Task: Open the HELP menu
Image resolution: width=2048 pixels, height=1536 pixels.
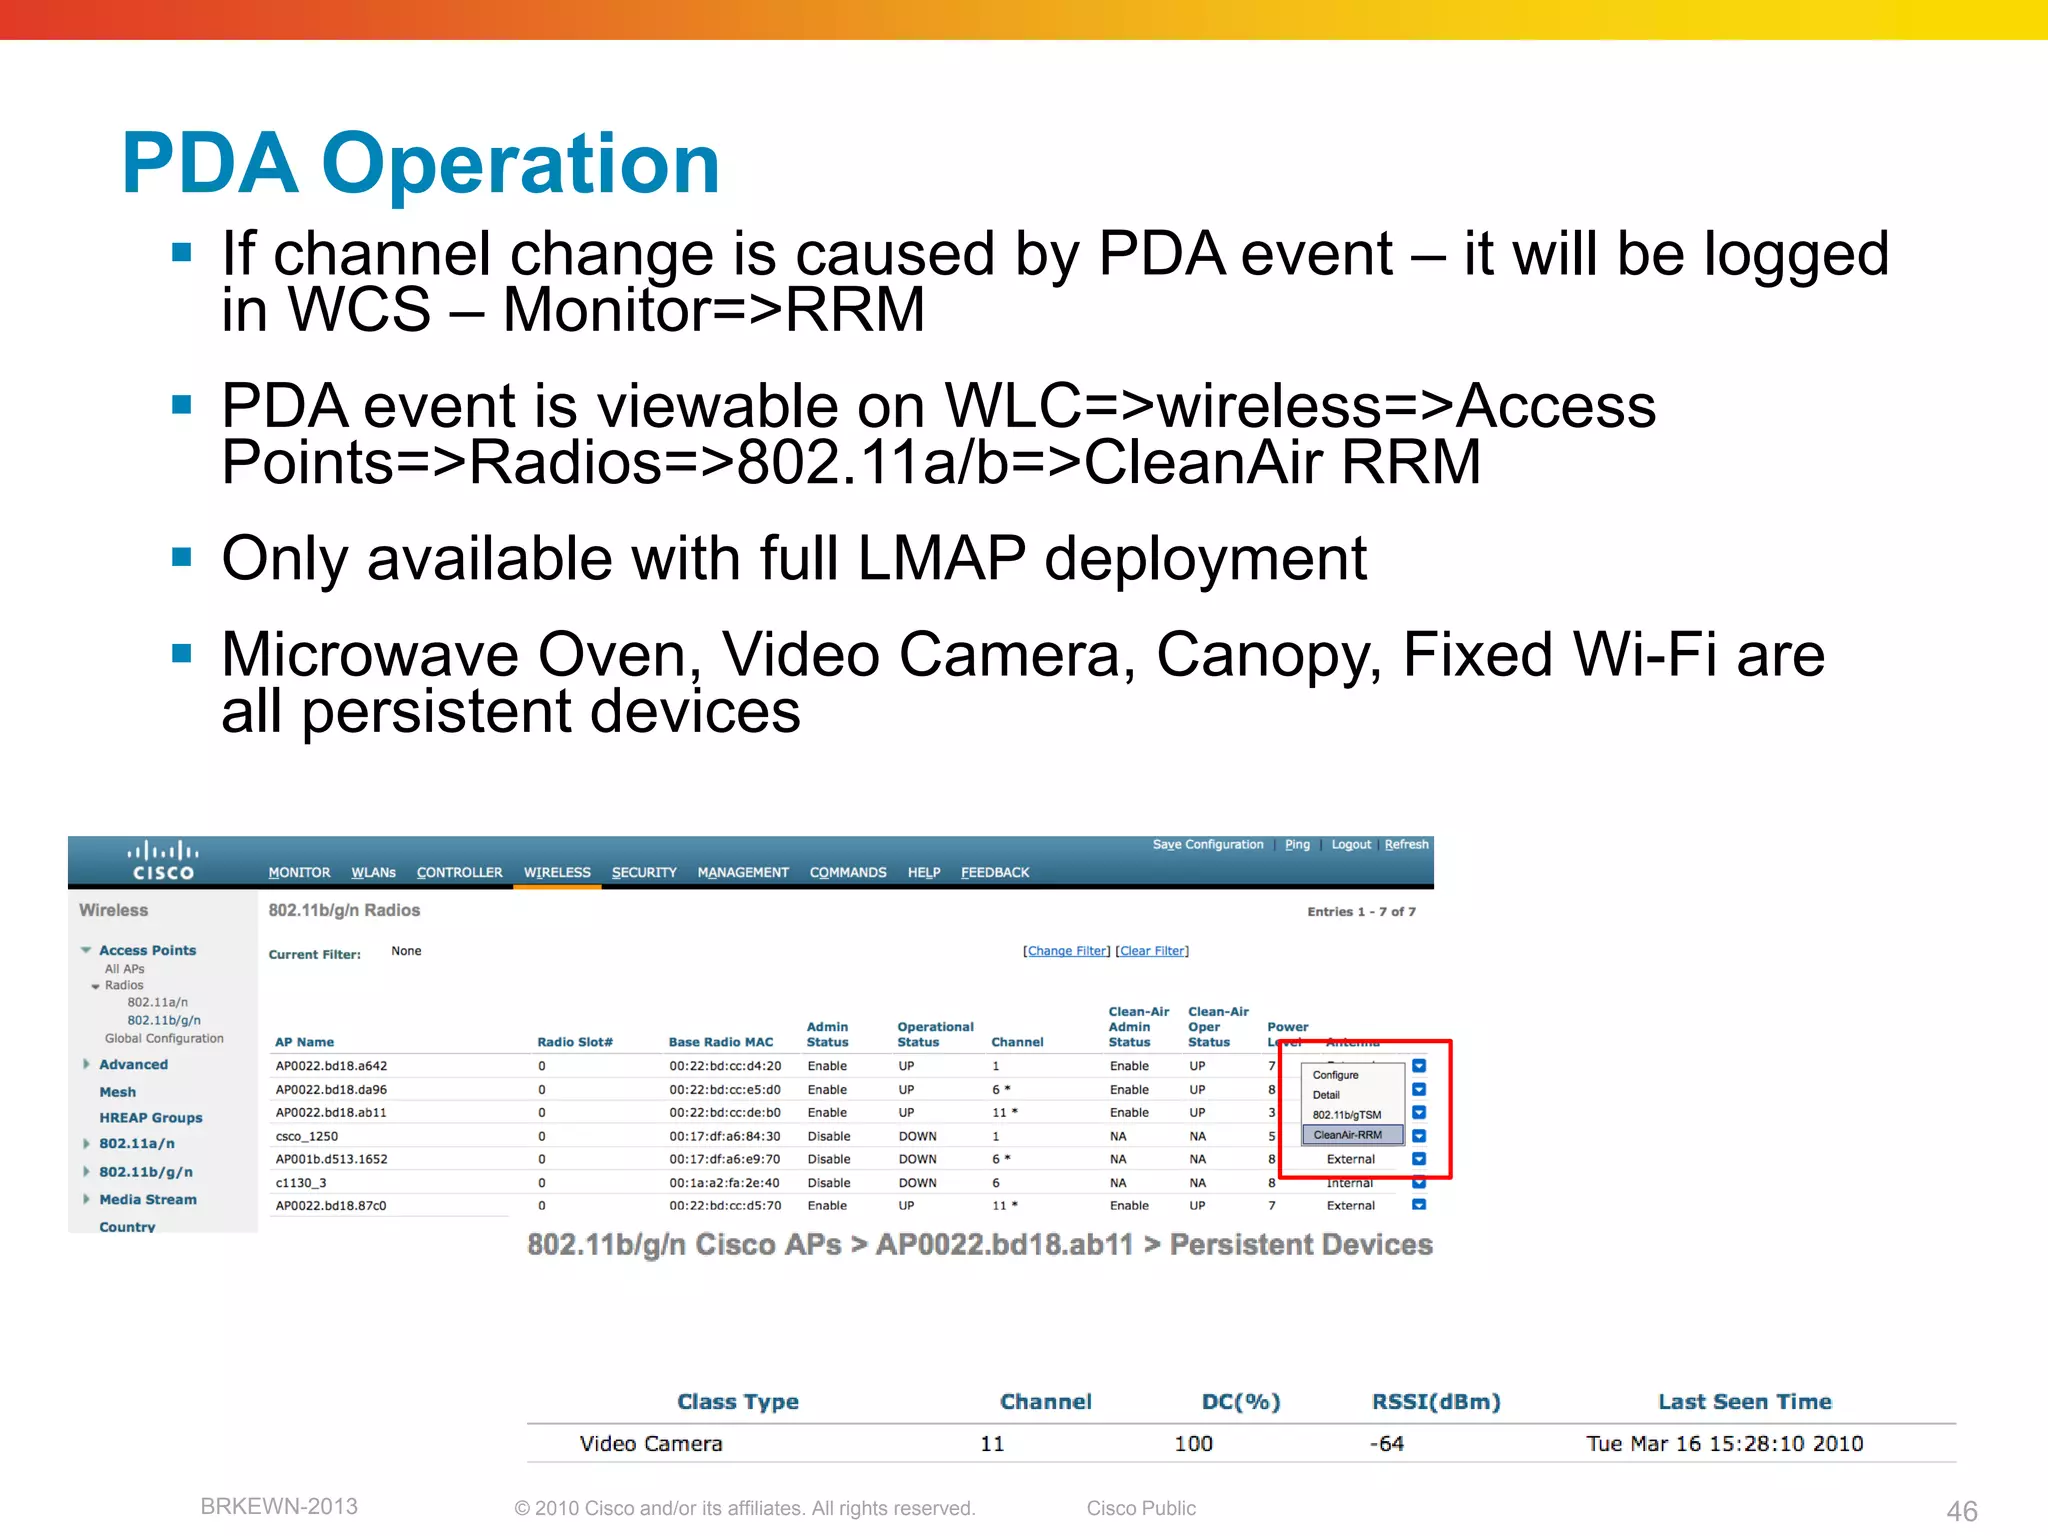Action: tap(924, 872)
